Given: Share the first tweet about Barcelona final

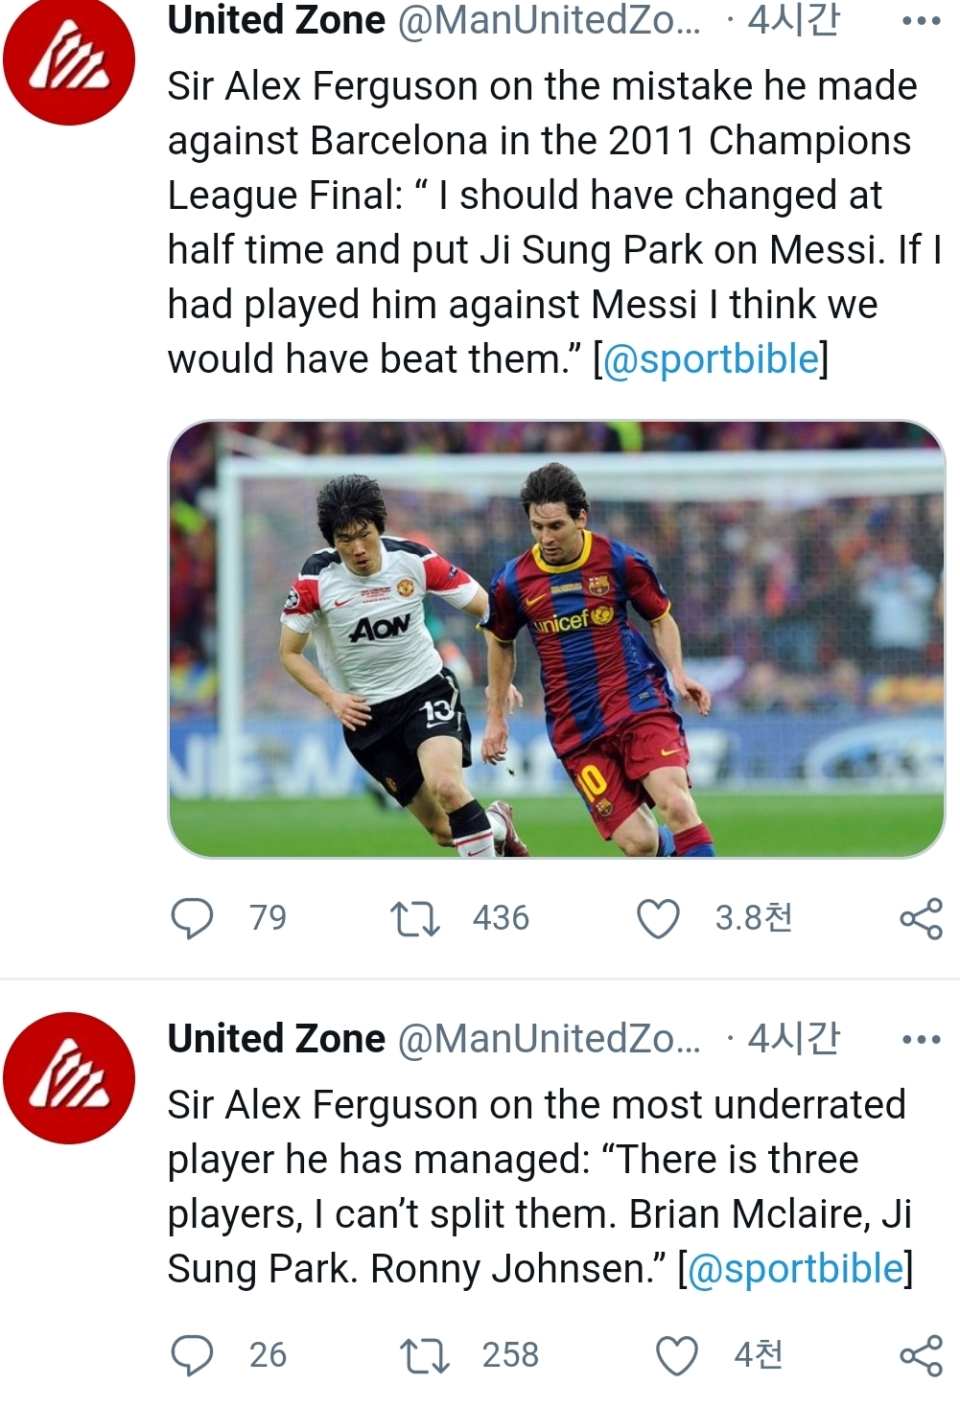Looking at the screenshot, I should (920, 918).
